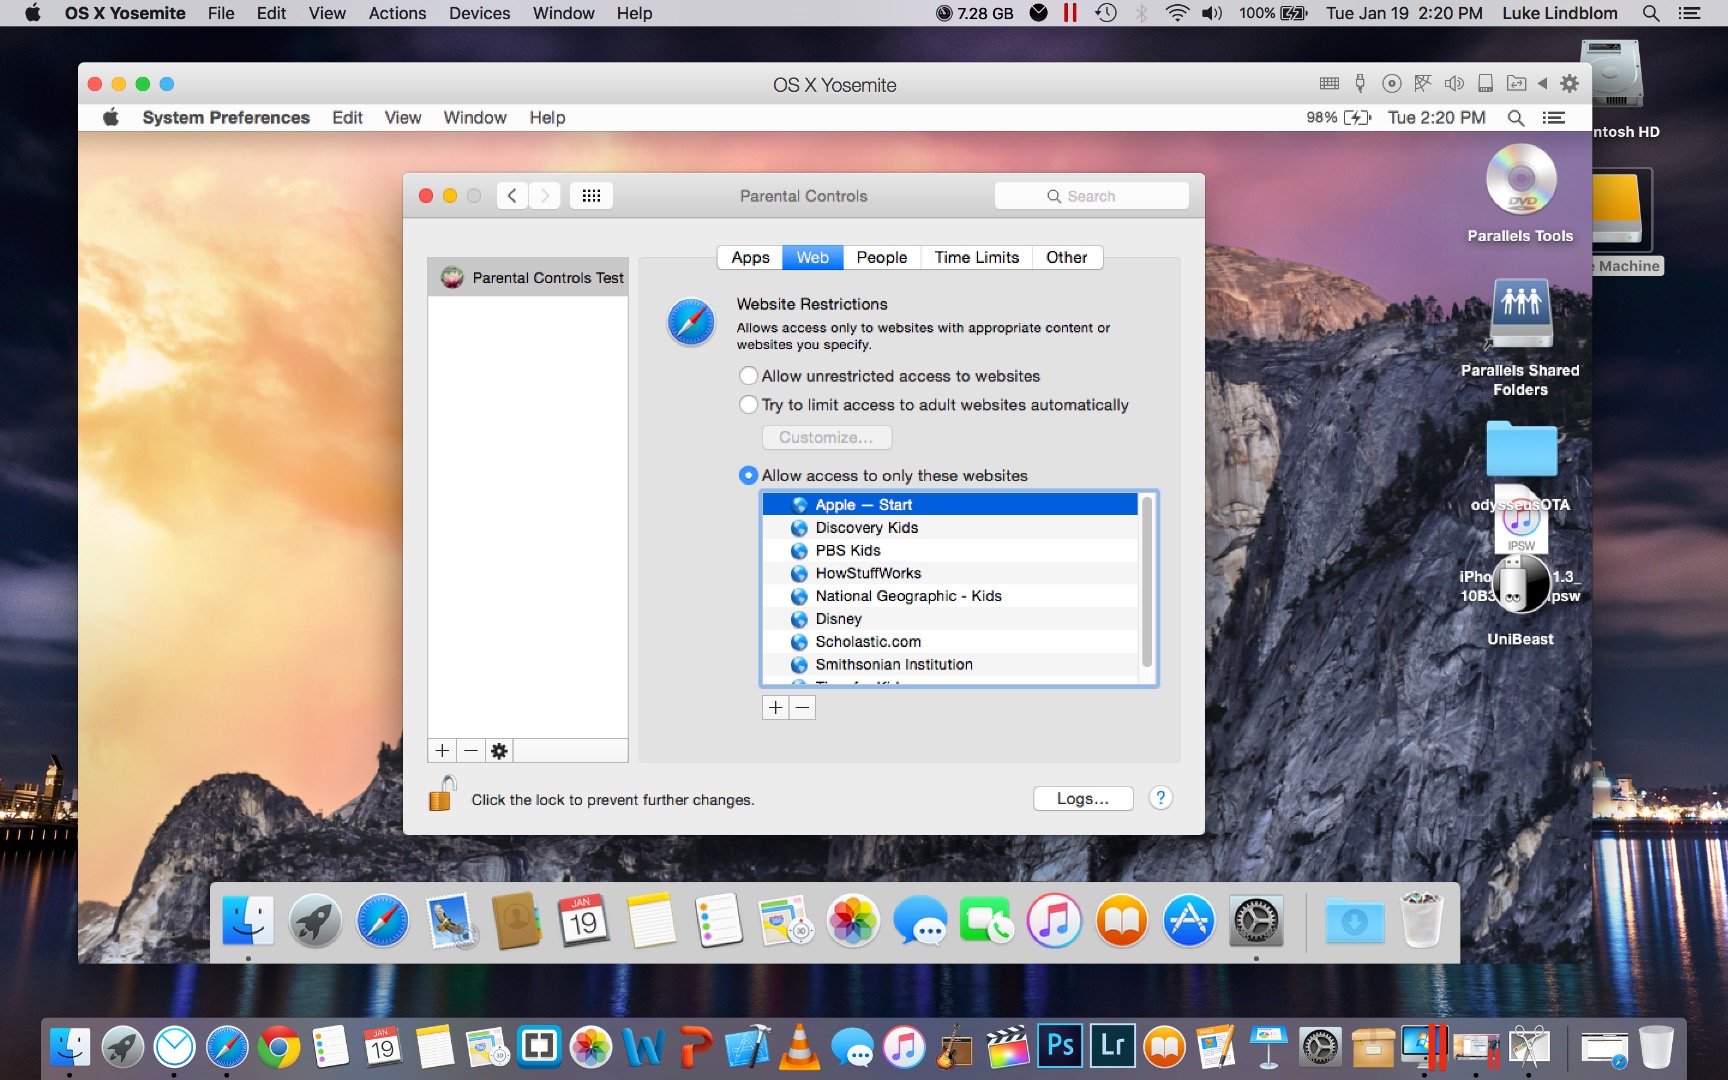This screenshot has width=1728, height=1080.
Task: Show all preferences with the grid button
Action: coord(591,196)
